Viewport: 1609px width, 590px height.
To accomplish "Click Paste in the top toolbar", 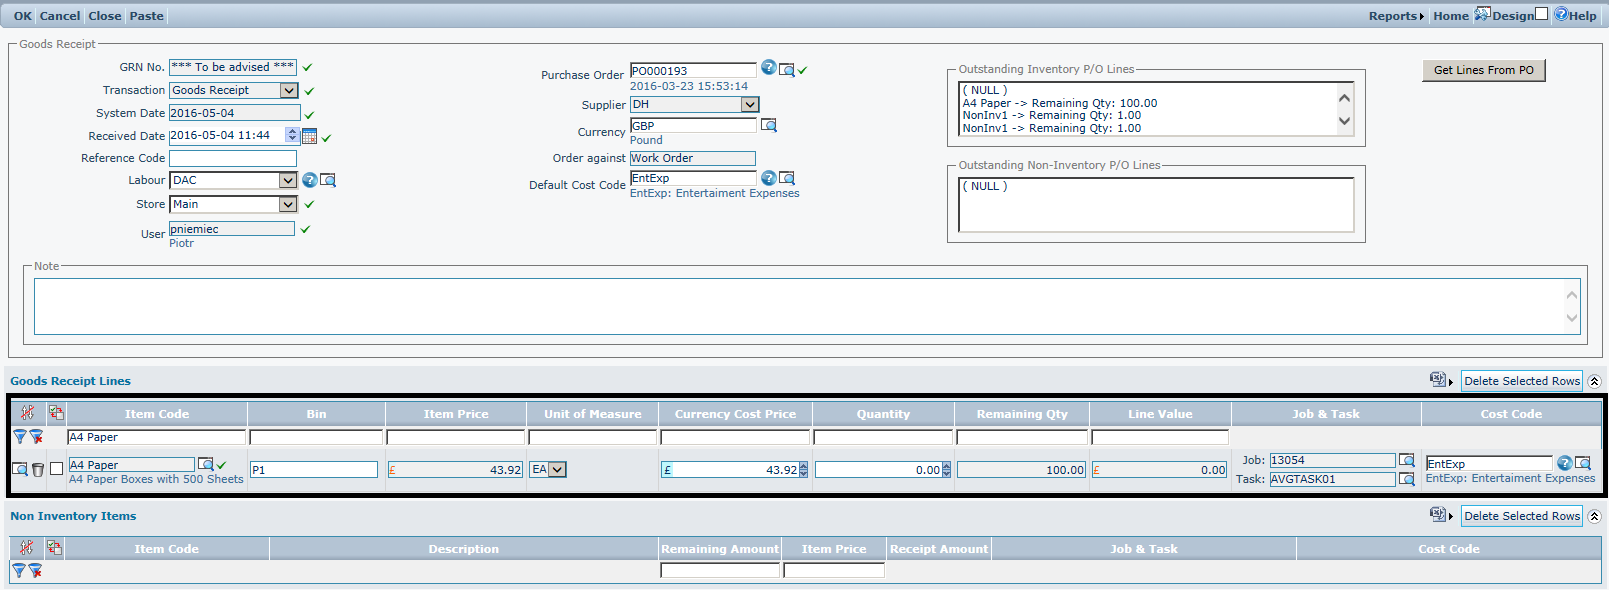I will tap(146, 16).
